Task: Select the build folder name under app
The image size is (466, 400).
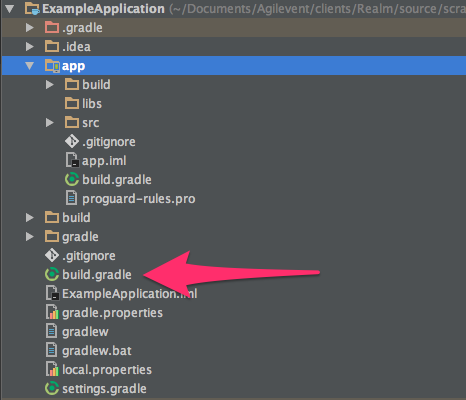Action: tap(96, 85)
